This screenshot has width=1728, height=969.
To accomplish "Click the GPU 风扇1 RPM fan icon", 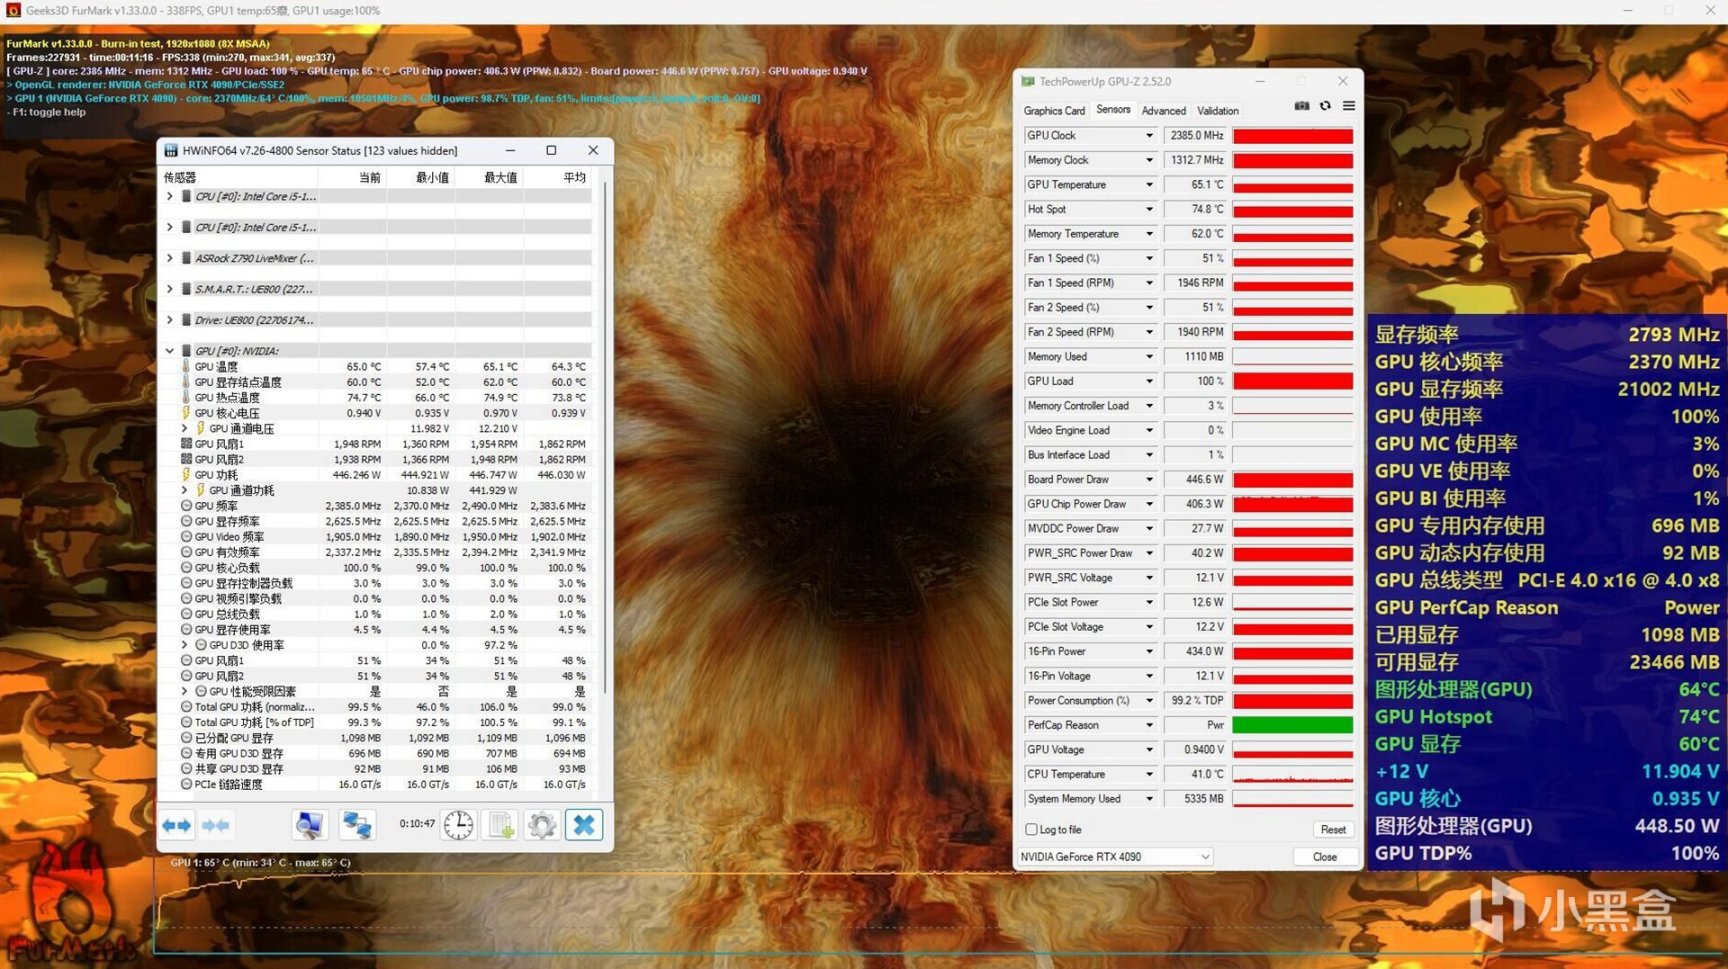I will point(186,444).
